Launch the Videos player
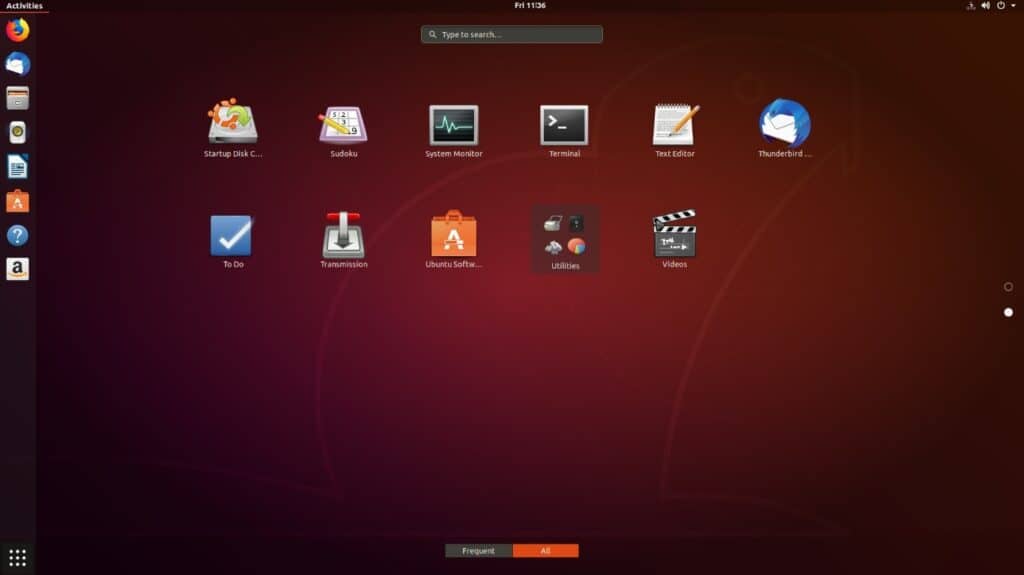Screen dimensions: 1024x575 pyautogui.click(x=675, y=236)
